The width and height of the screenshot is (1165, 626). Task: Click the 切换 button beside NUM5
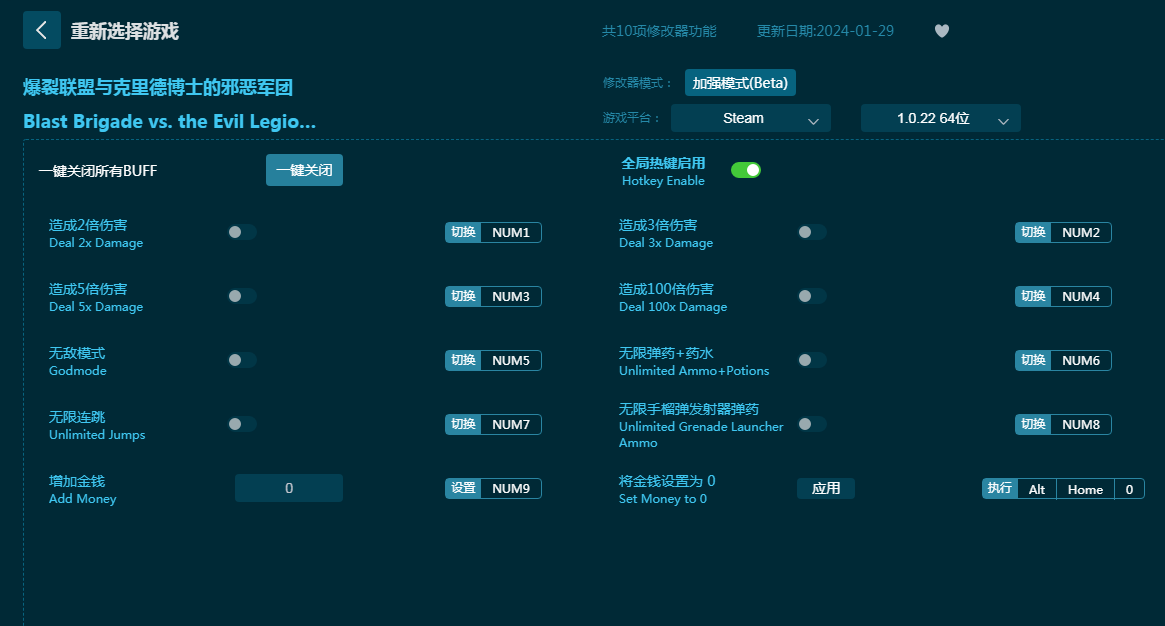463,360
